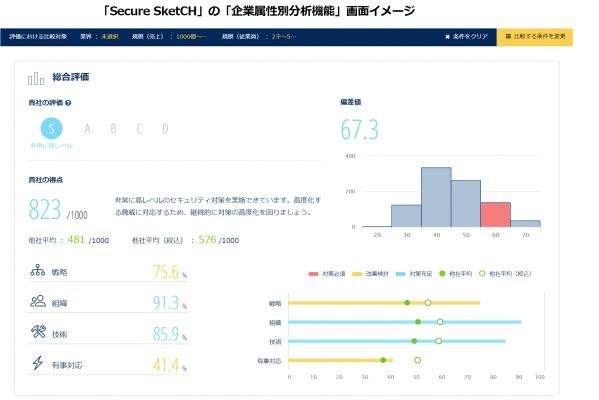This screenshot has height=400, width=599.
Task: Click the yellow 比較する条件を変更 button
Action: [x=534, y=37]
